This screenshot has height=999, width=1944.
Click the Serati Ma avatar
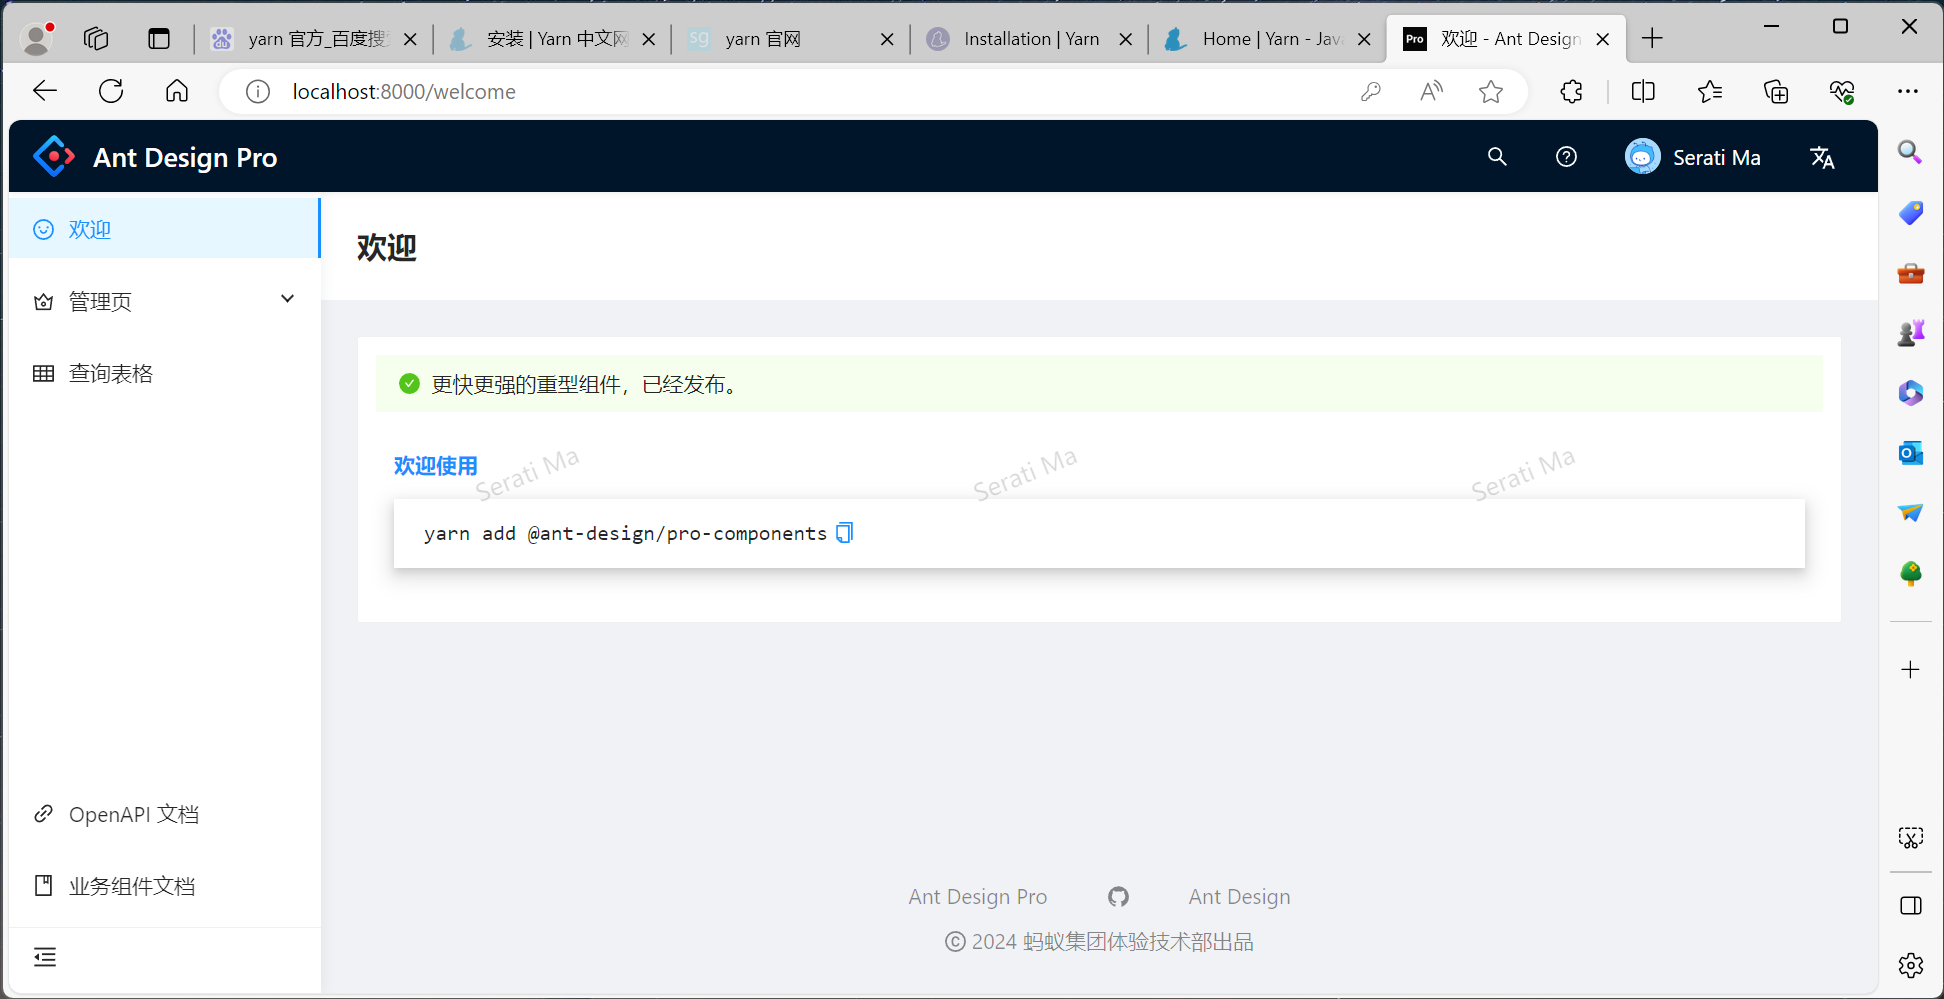(1642, 157)
